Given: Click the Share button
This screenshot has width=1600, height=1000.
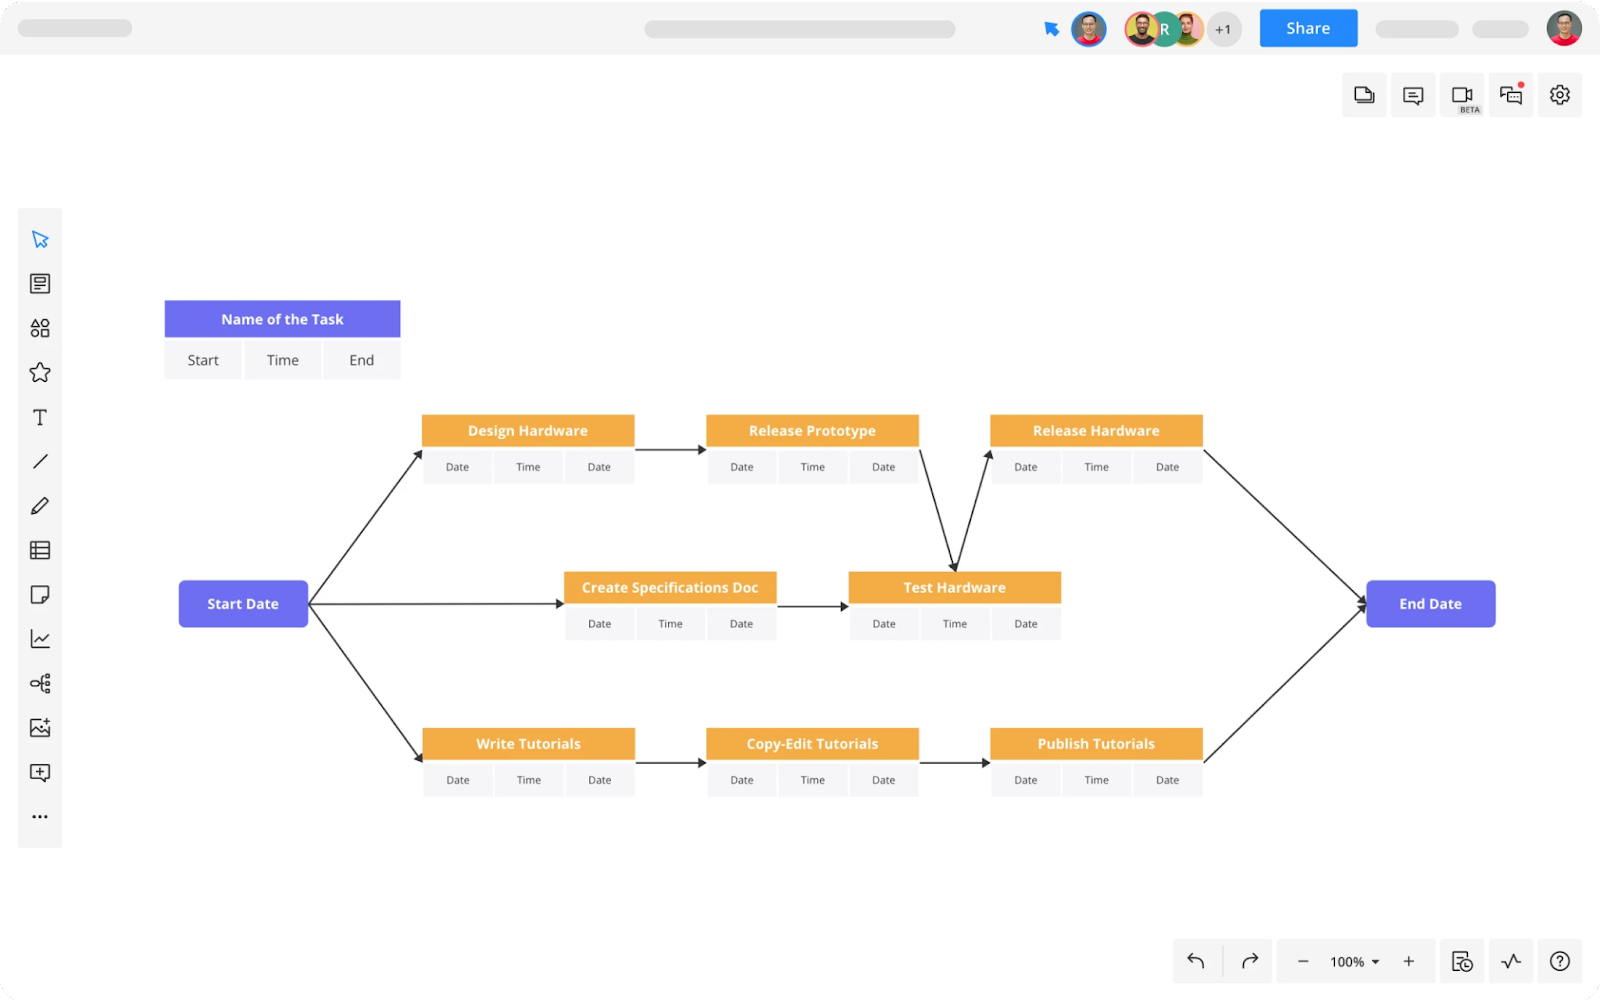Looking at the screenshot, I should coord(1308,28).
